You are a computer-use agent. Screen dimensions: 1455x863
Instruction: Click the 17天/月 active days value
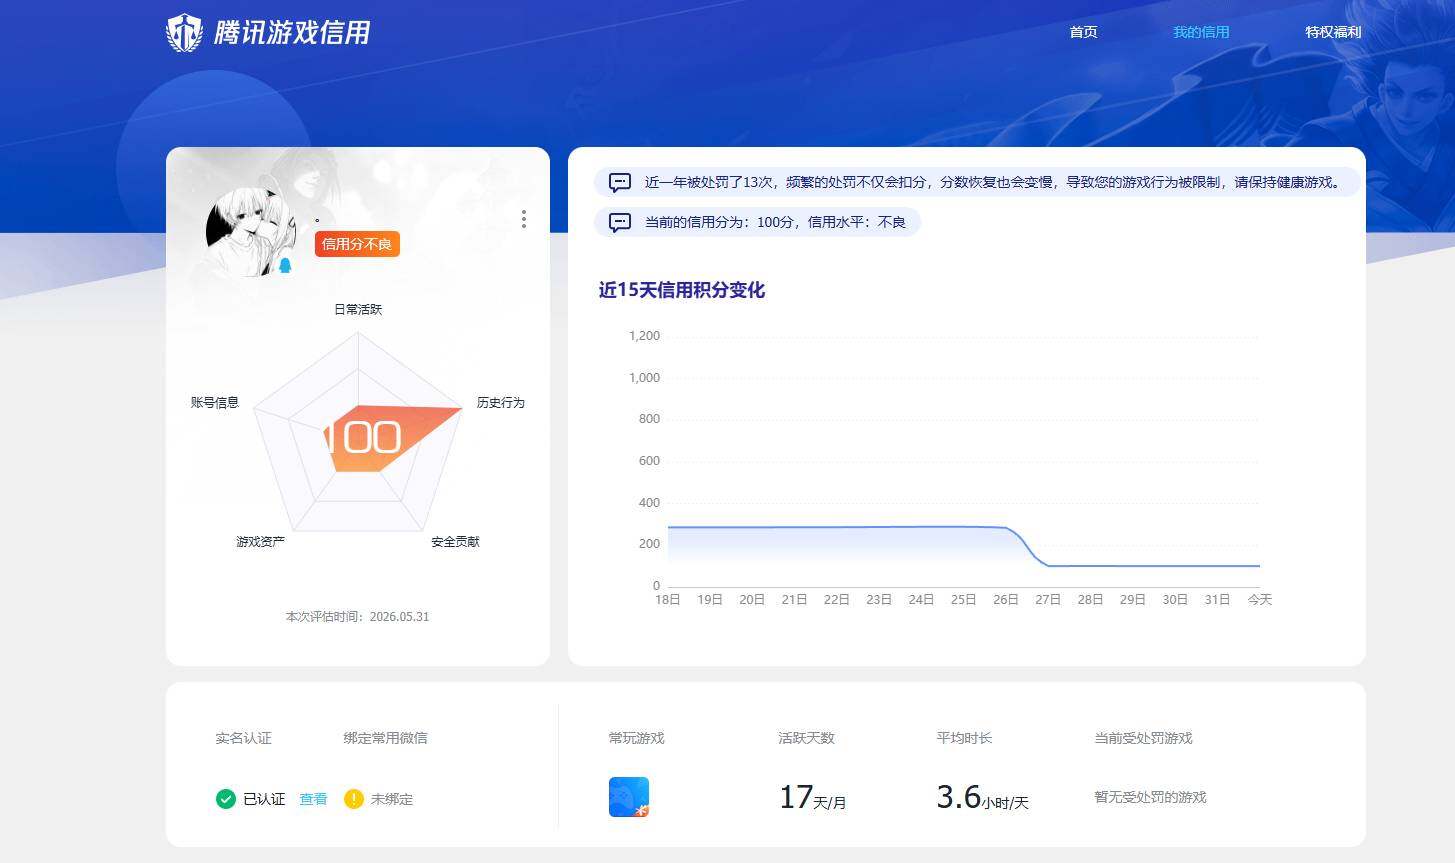[x=812, y=797]
